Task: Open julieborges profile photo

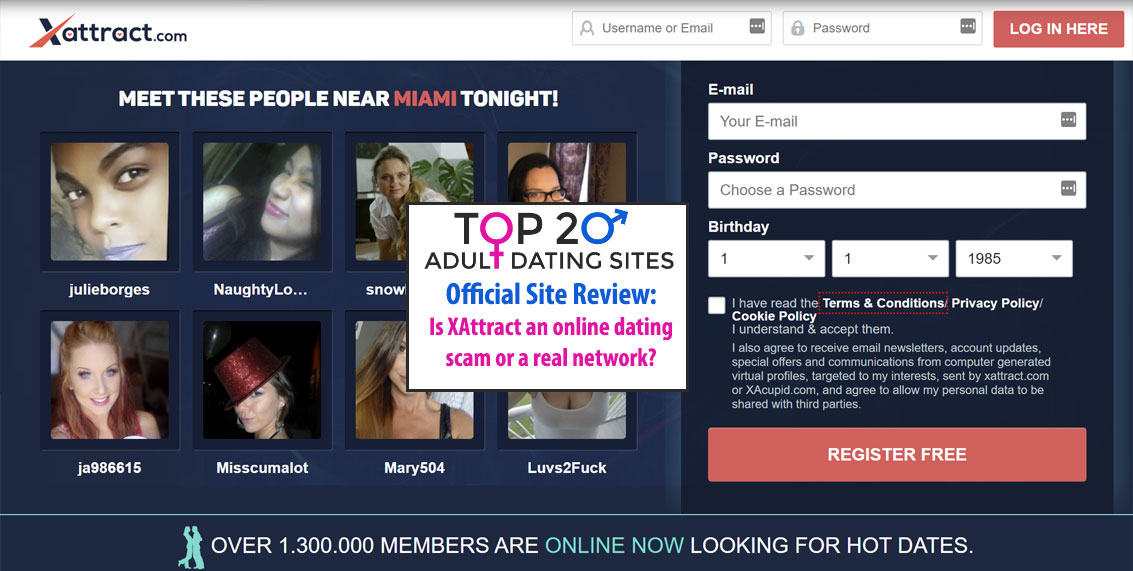Action: point(110,202)
